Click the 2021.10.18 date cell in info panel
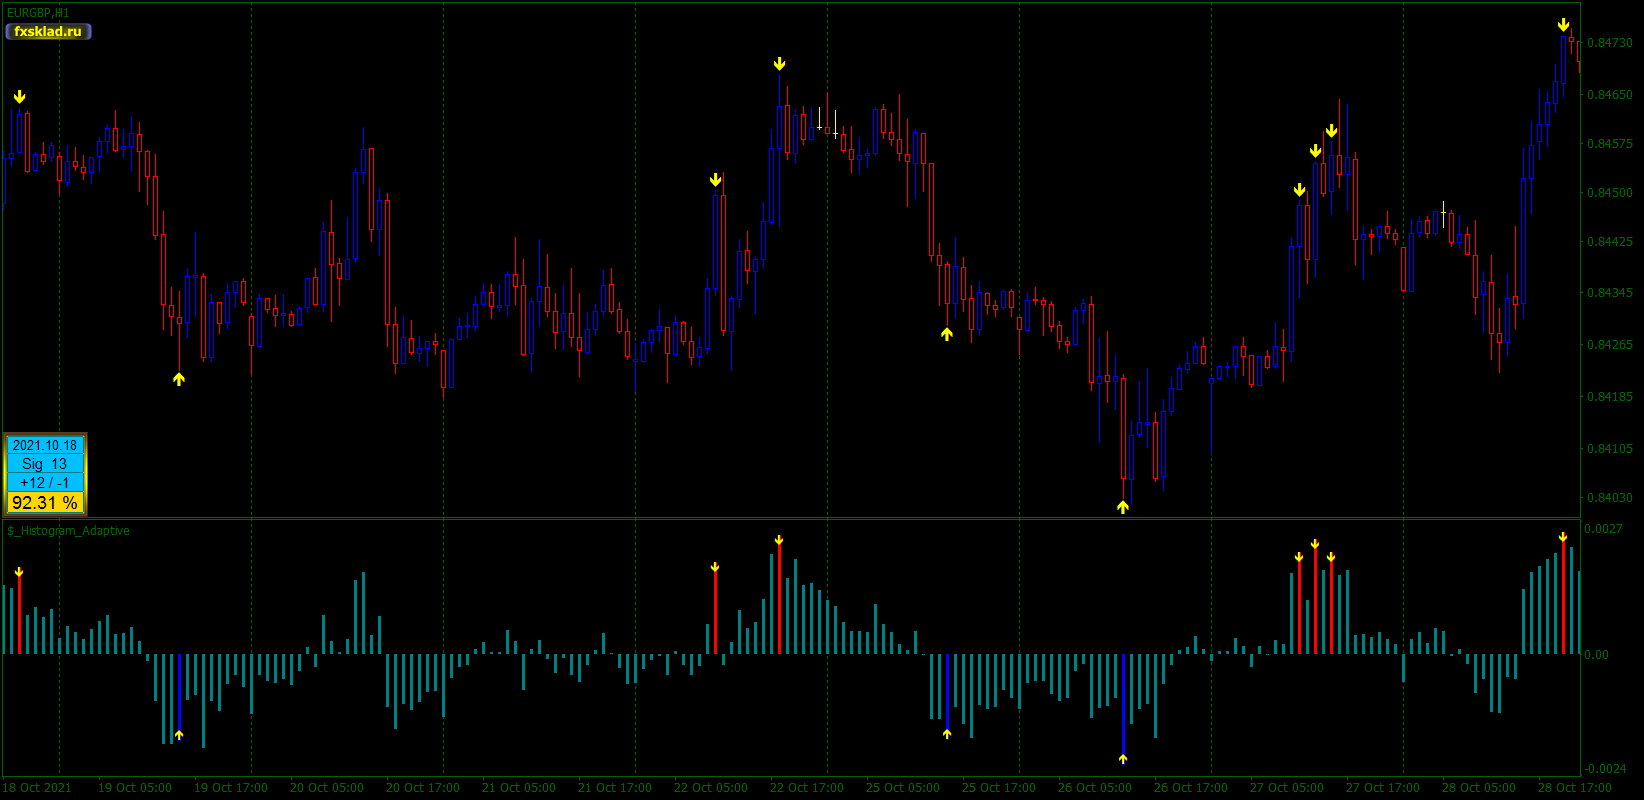Screen dimensions: 1644x800 (x=45, y=446)
